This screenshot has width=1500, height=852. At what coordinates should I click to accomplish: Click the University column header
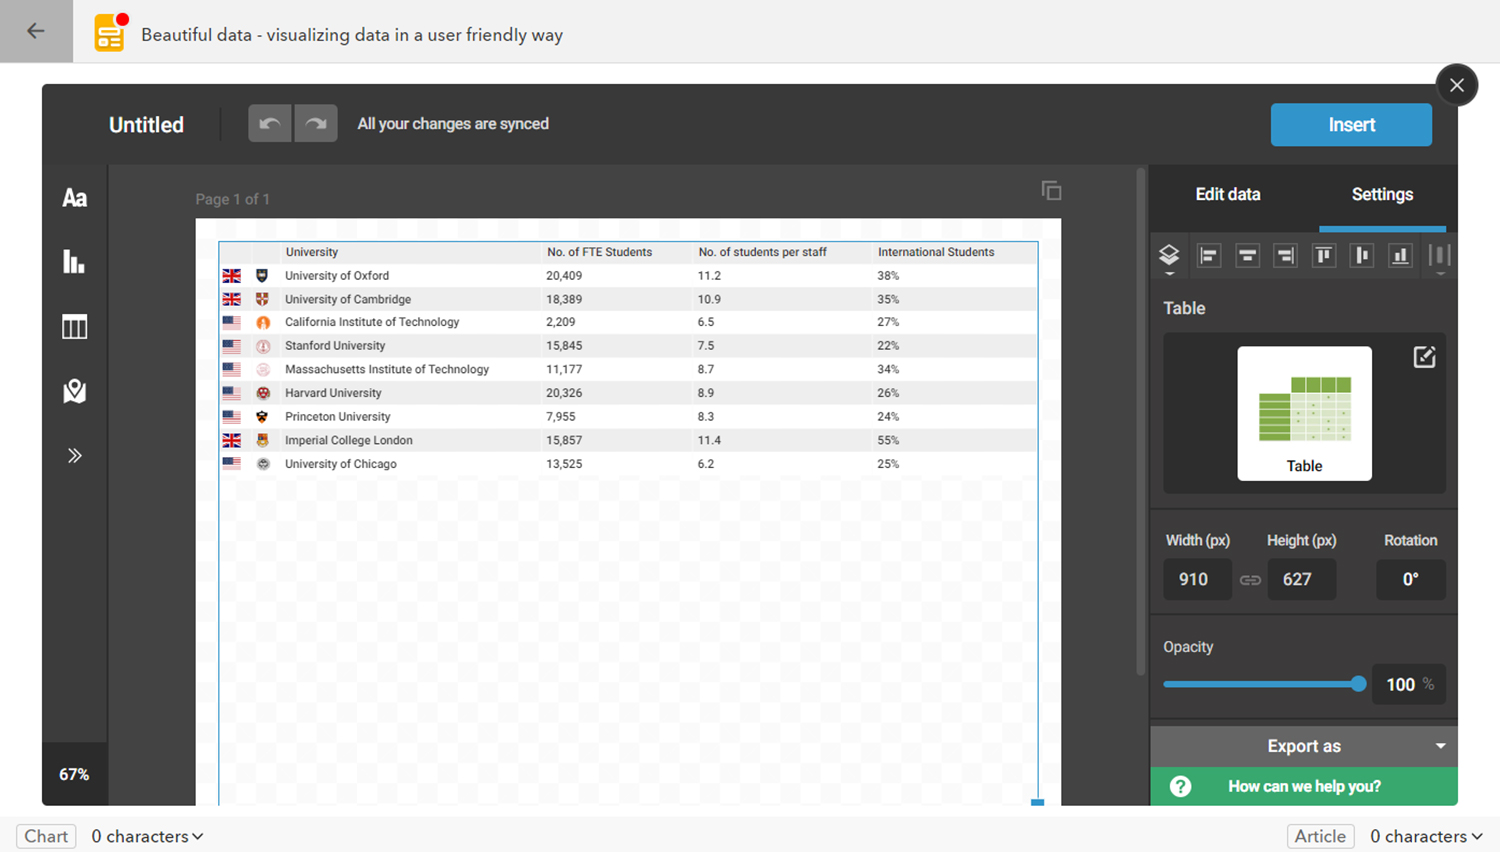click(312, 252)
